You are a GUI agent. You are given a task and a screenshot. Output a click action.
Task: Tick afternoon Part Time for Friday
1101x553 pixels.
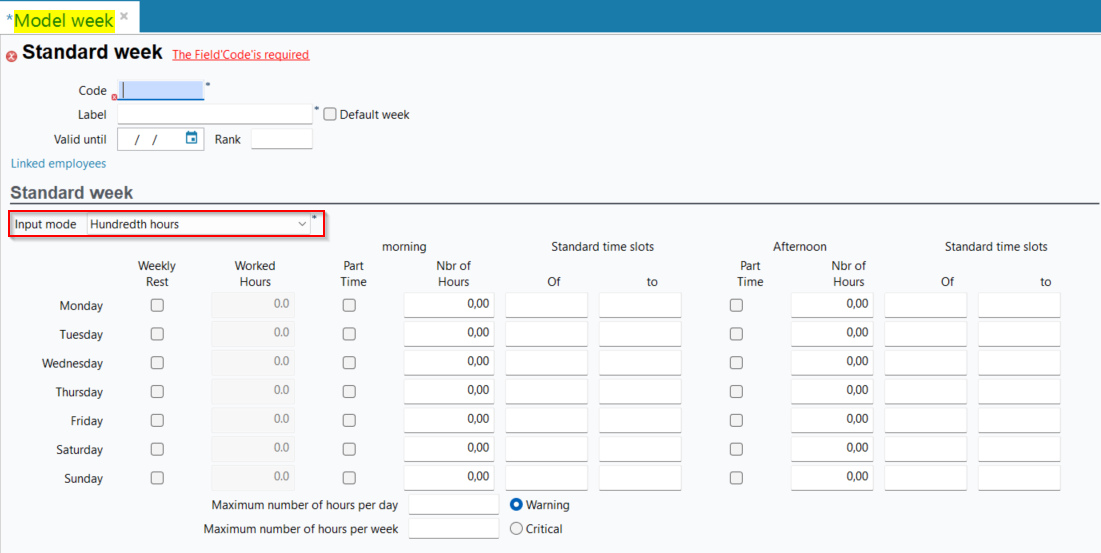tap(736, 421)
